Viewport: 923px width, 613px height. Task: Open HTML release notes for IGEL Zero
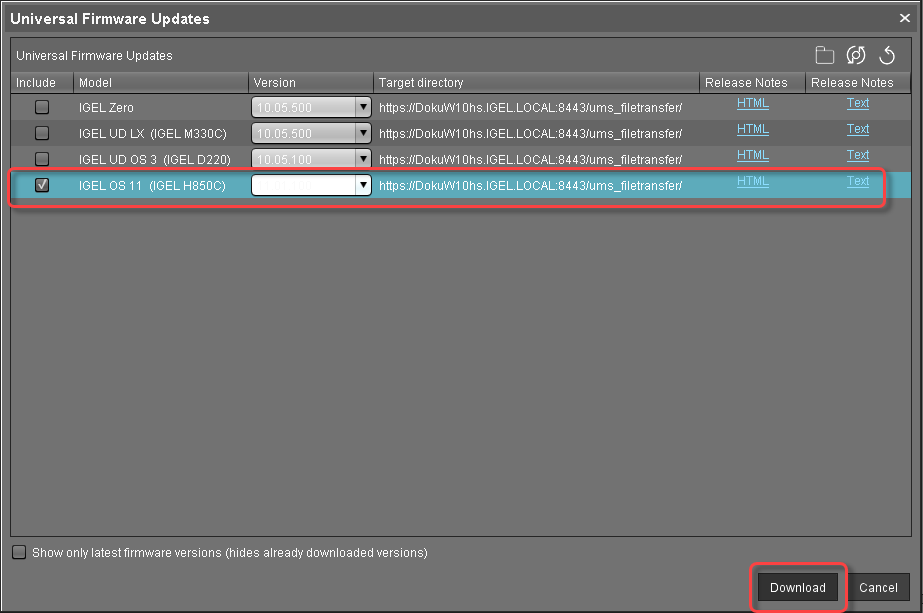point(752,103)
